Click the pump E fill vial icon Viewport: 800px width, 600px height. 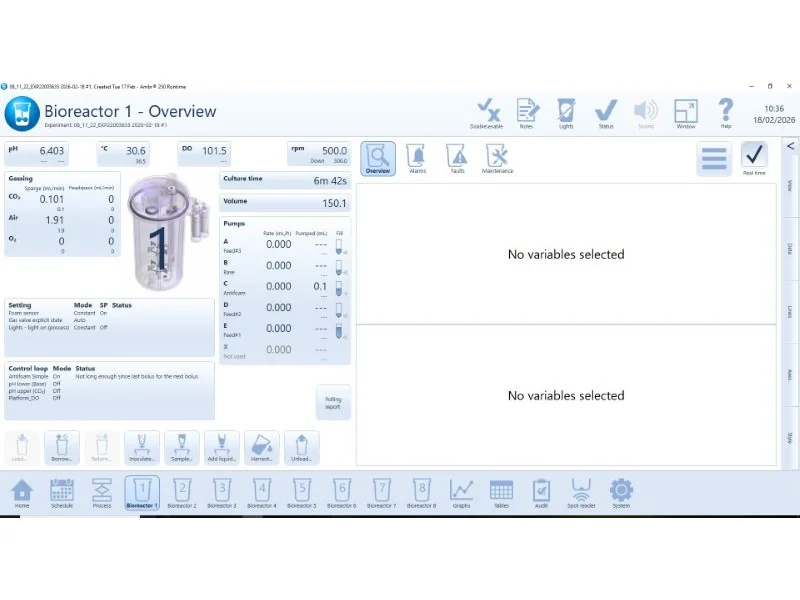(339, 331)
